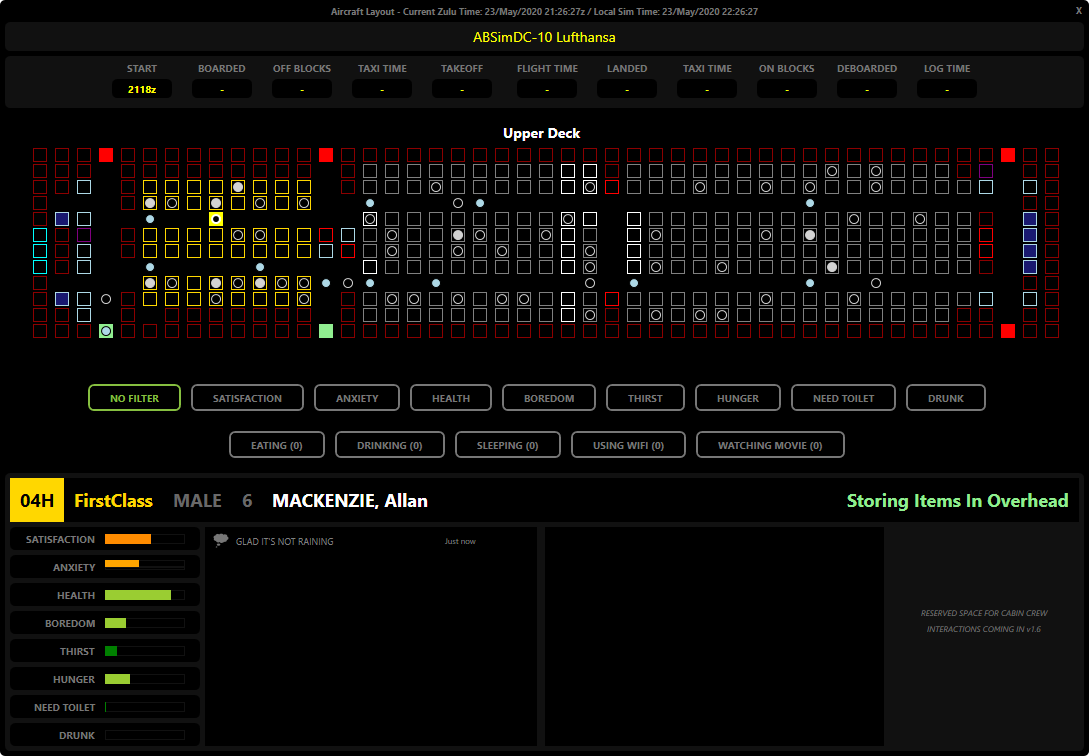Click the thought GLAD IT'S NOT RAINING
Screen dimensions: 1089x756
(x=285, y=541)
